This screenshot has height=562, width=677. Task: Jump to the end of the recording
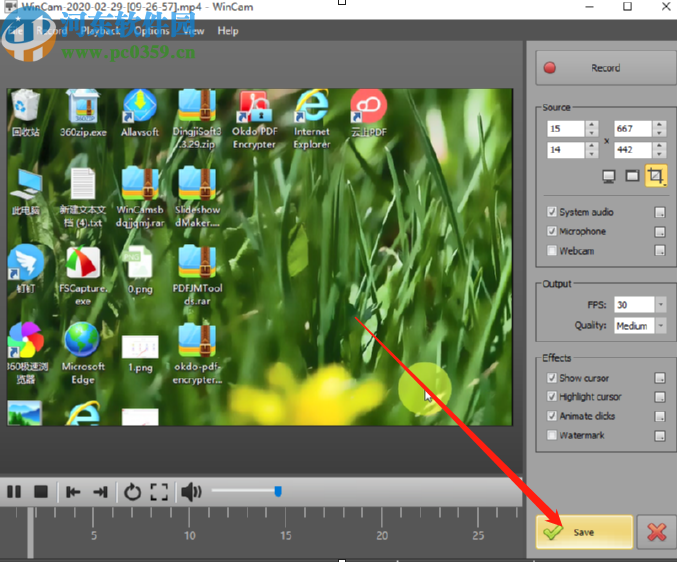click(x=100, y=491)
